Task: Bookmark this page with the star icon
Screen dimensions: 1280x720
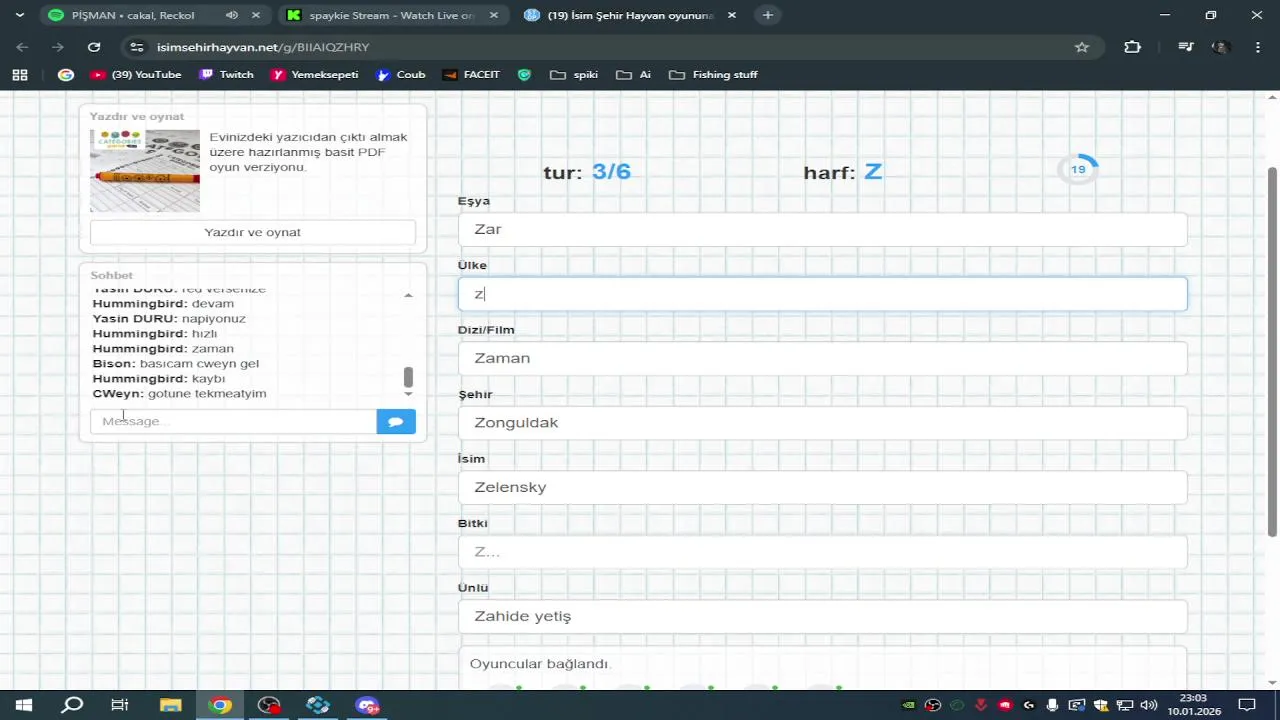Action: click(x=1081, y=47)
